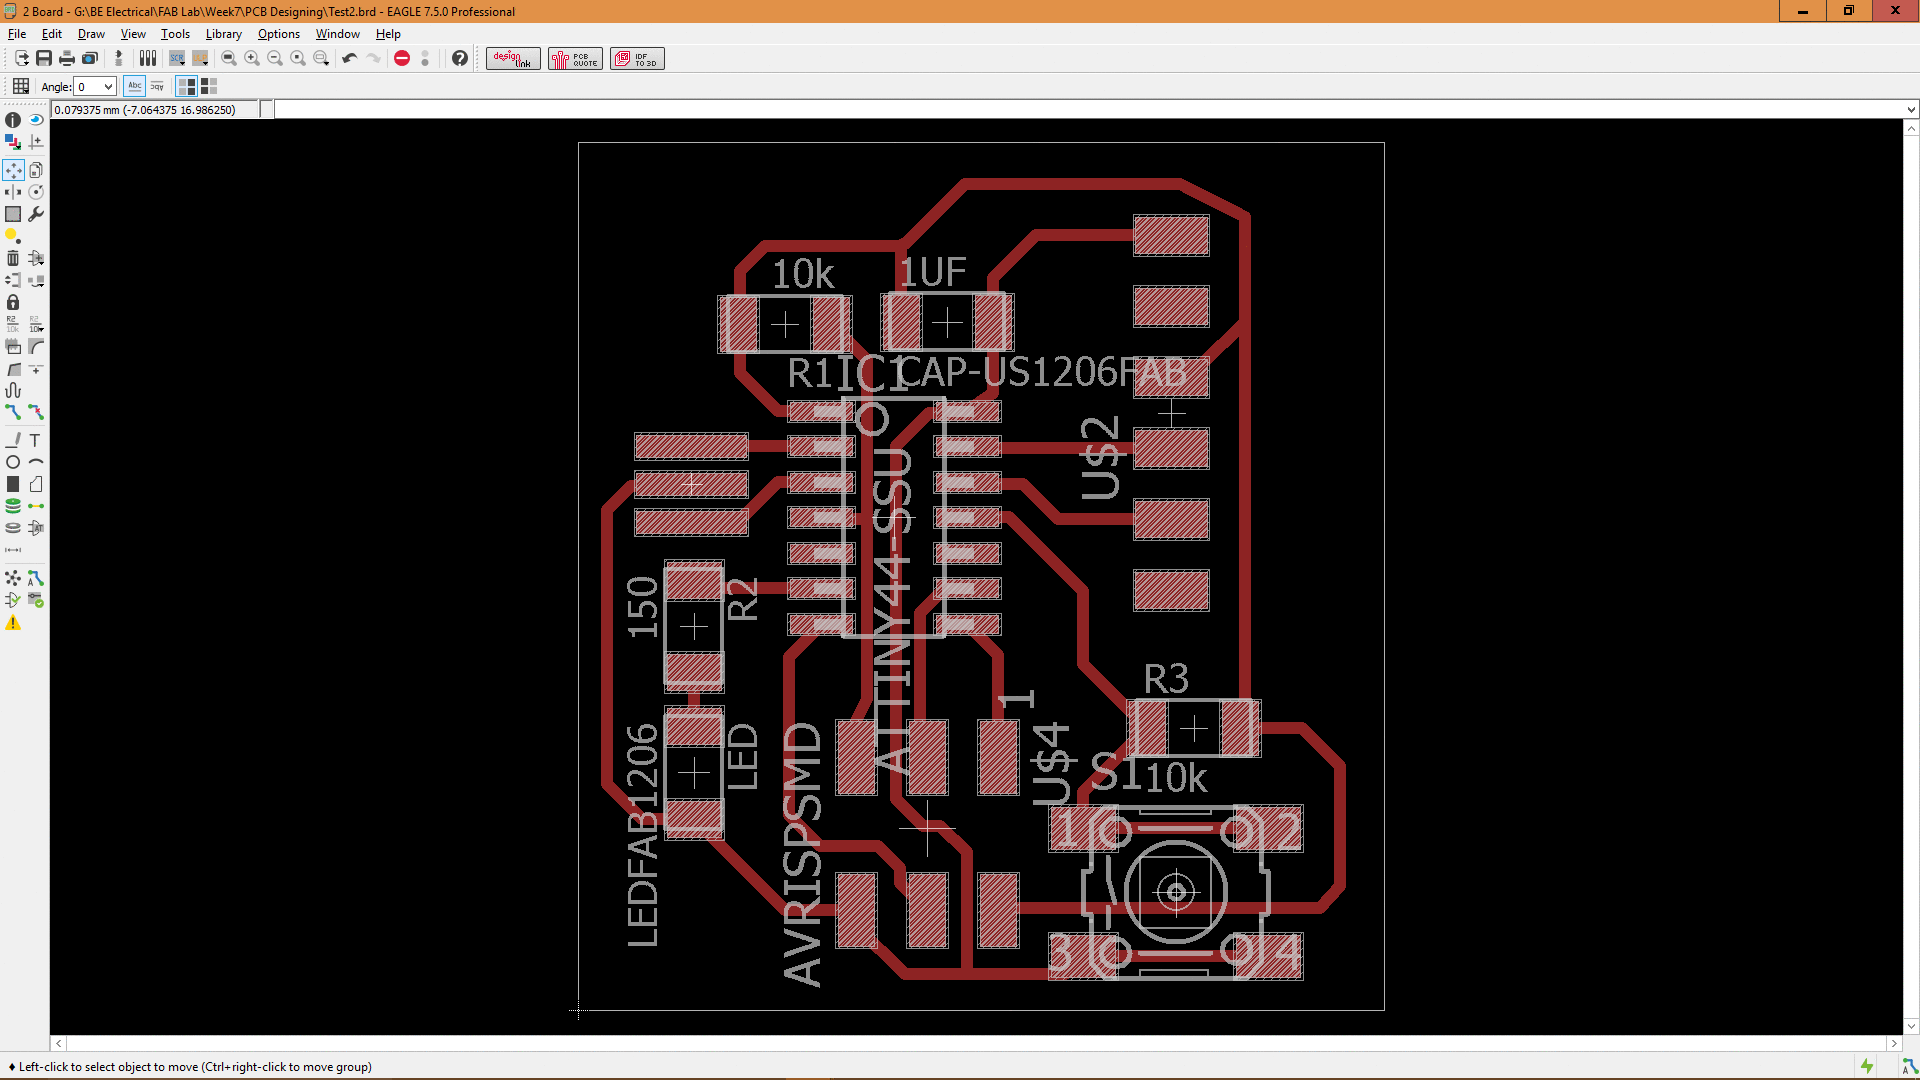Select the Text tool
The height and width of the screenshot is (1080, 1920).
36,440
